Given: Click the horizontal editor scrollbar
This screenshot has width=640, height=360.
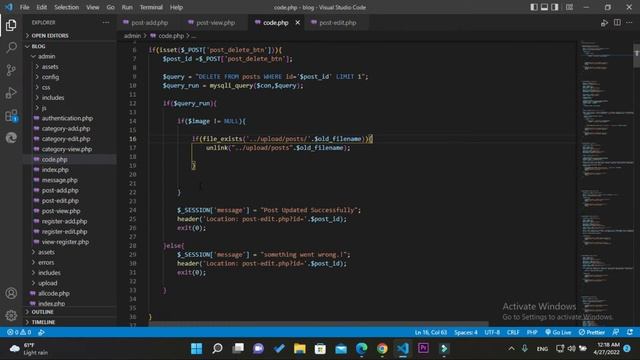Looking at the screenshot, I should 318,324.
